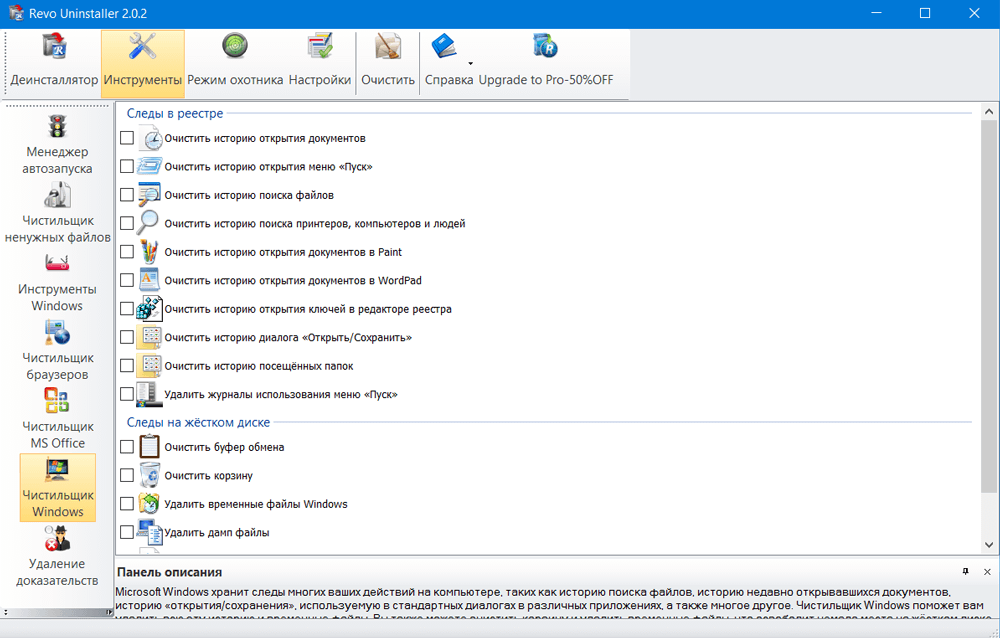
Task: Click icon for журналы использования меню «Пуск»
Action: [149, 394]
